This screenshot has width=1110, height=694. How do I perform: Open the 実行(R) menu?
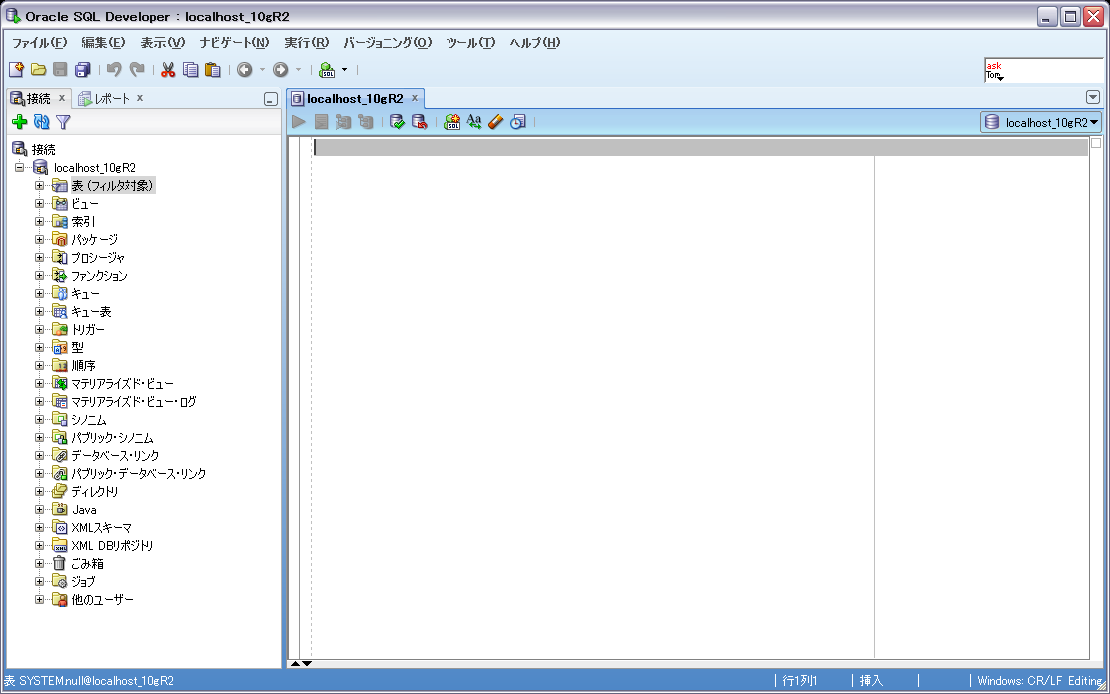(307, 42)
